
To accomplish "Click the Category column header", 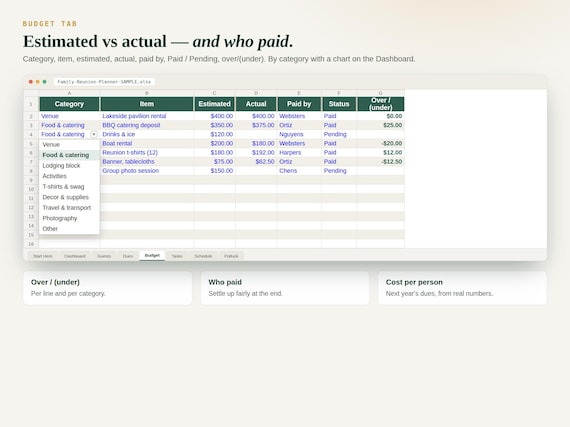I will click(69, 104).
